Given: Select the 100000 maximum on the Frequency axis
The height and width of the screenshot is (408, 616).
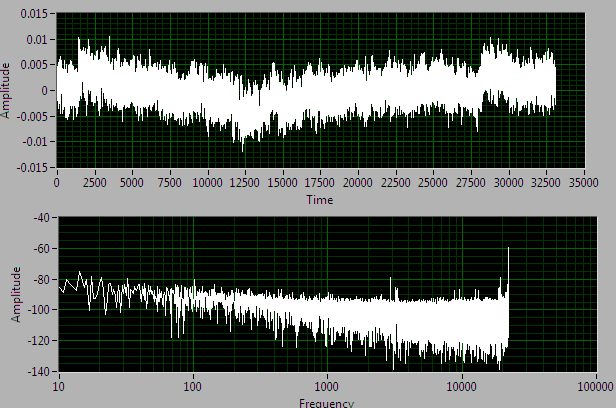Looking at the screenshot, I should [x=596, y=386].
